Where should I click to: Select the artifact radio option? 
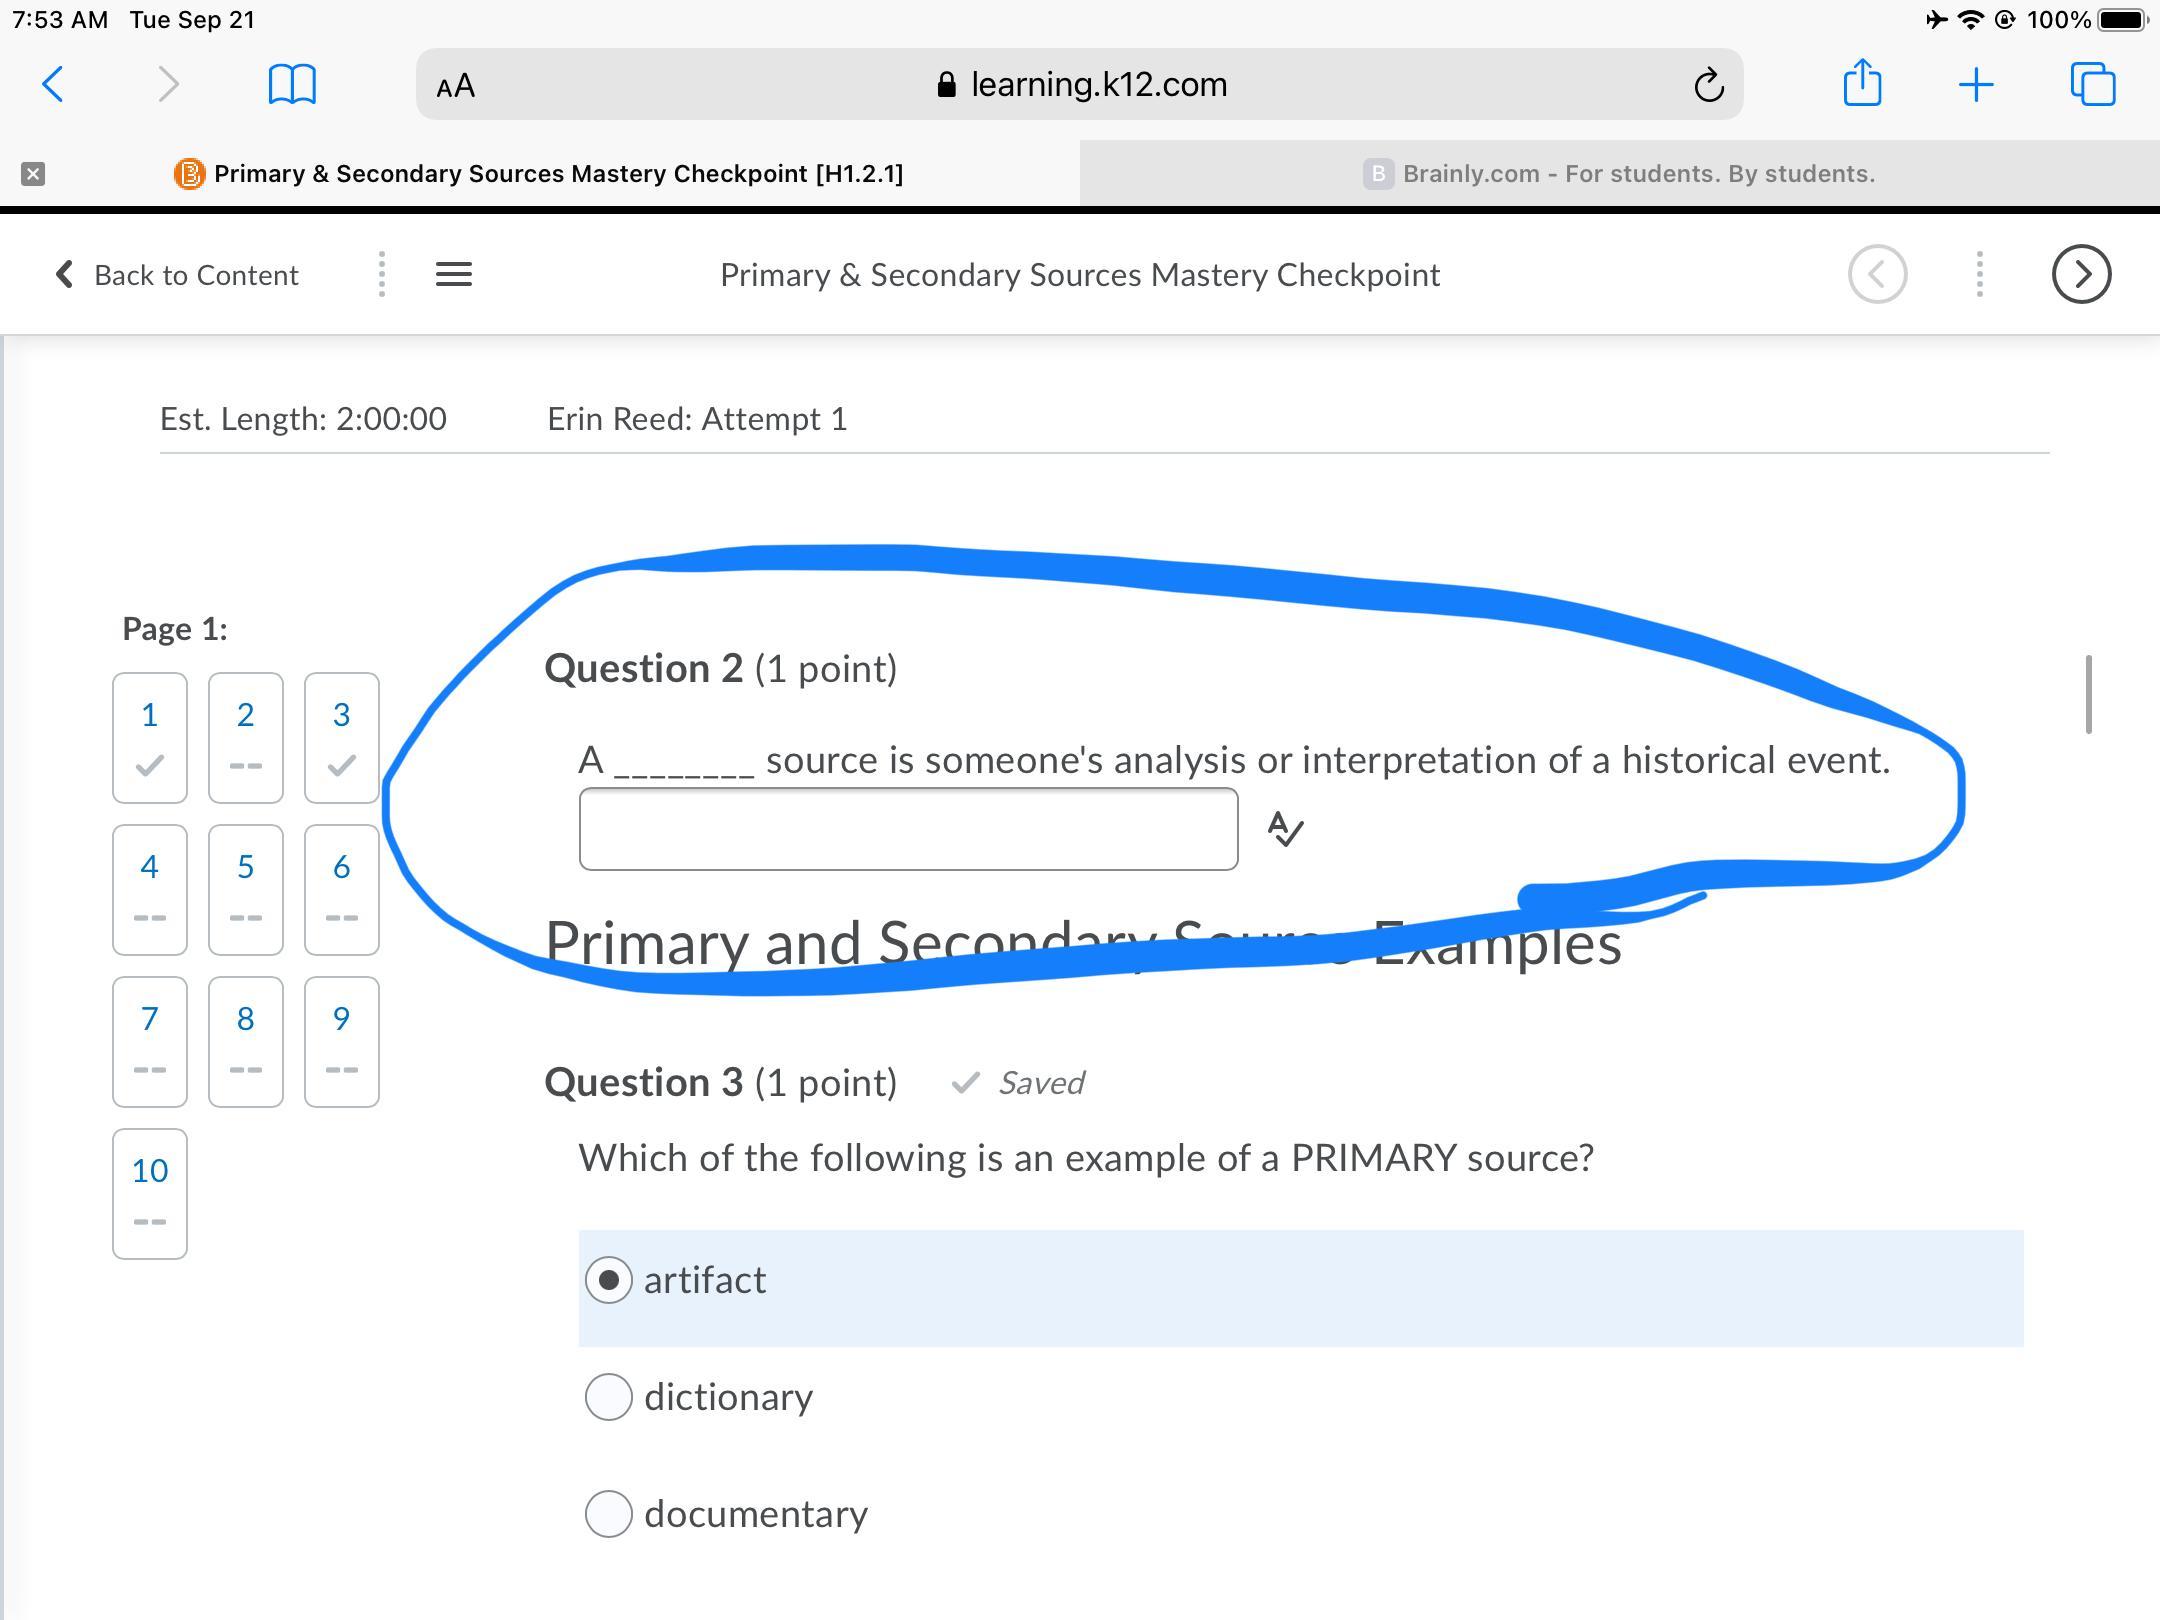tap(609, 1280)
